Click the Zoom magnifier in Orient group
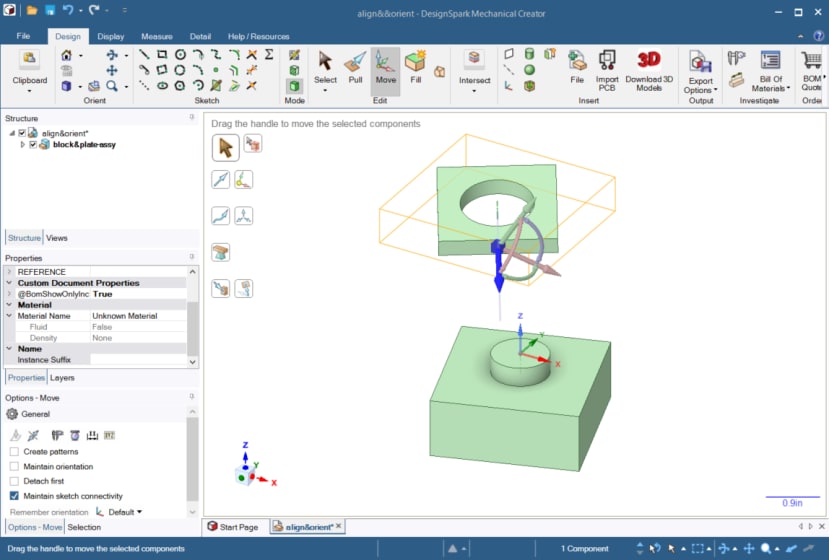 pyautogui.click(x=112, y=86)
